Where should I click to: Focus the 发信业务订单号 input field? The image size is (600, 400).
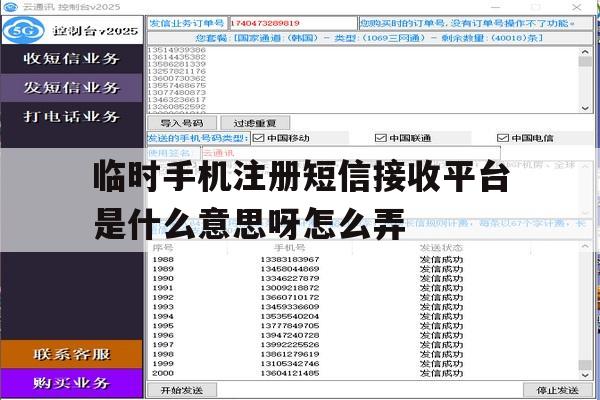pyautogui.click(x=293, y=23)
